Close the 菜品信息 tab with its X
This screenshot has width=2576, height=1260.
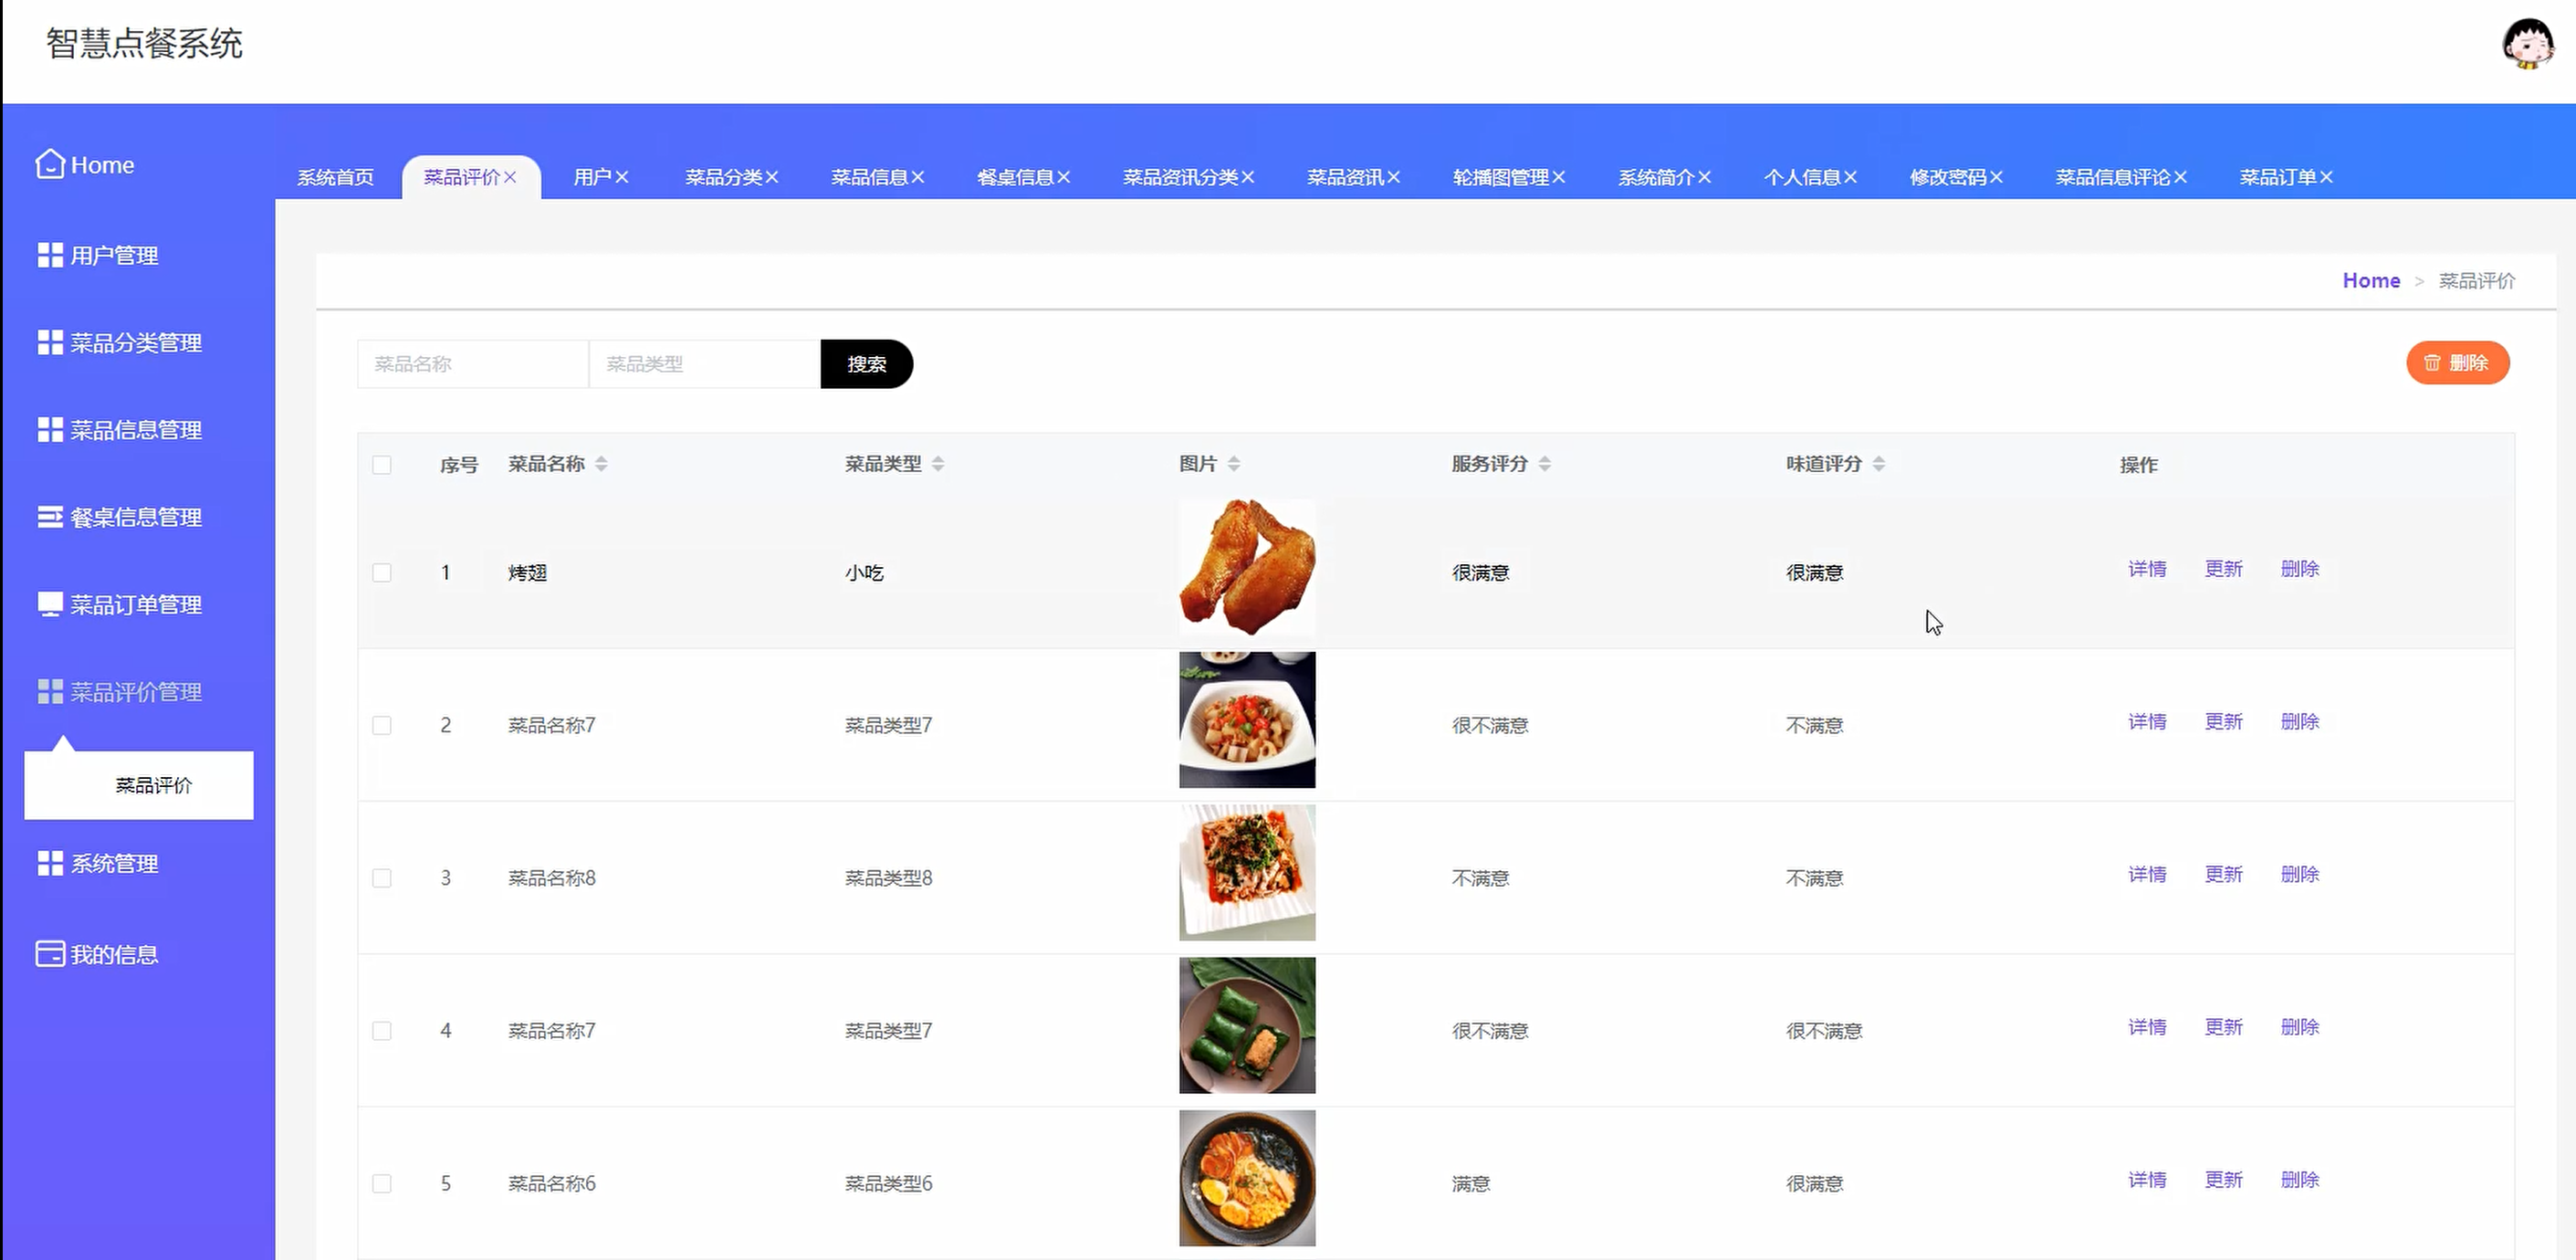point(918,177)
